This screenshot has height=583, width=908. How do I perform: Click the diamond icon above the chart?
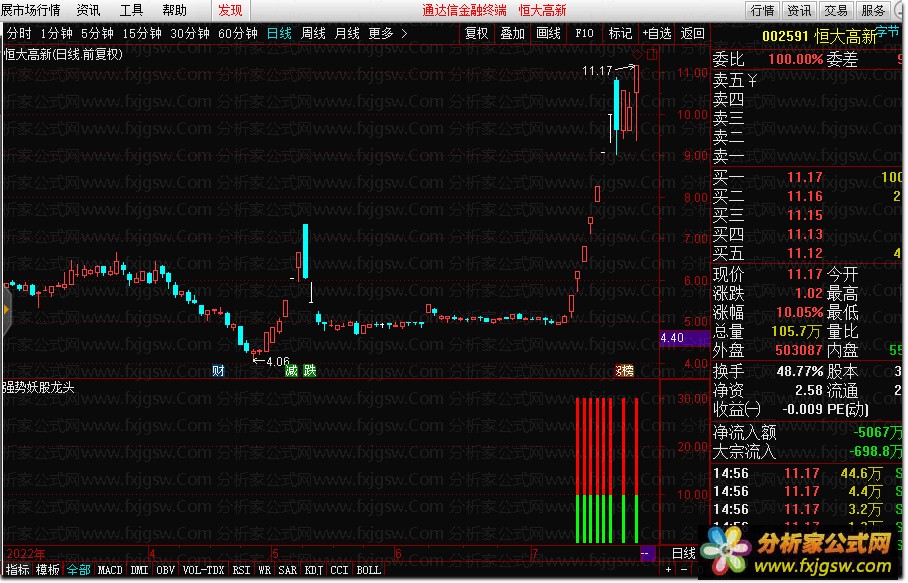pos(637,54)
